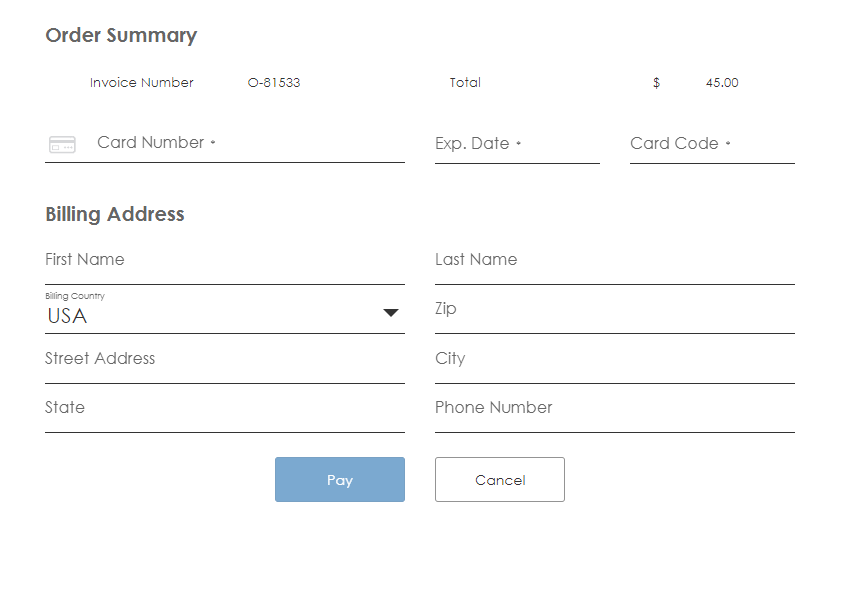Image resolution: width=848 pixels, height=591 pixels.
Task: Click the Total label
Action: [465, 83]
